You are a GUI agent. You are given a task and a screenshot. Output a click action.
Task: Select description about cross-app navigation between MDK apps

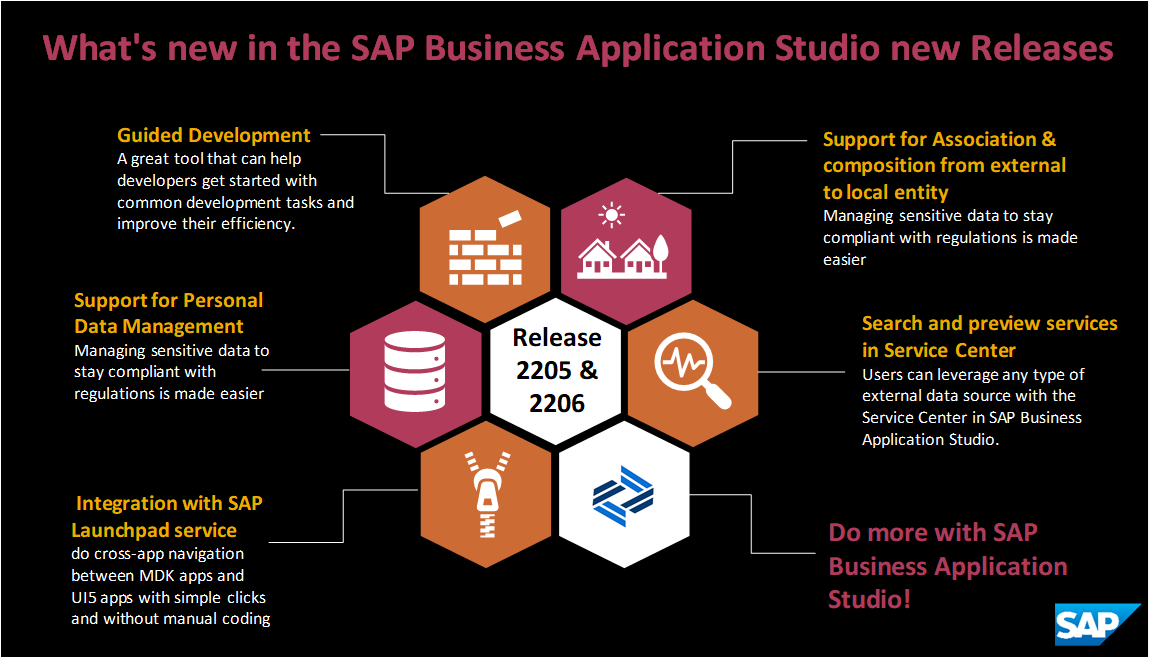point(171,586)
